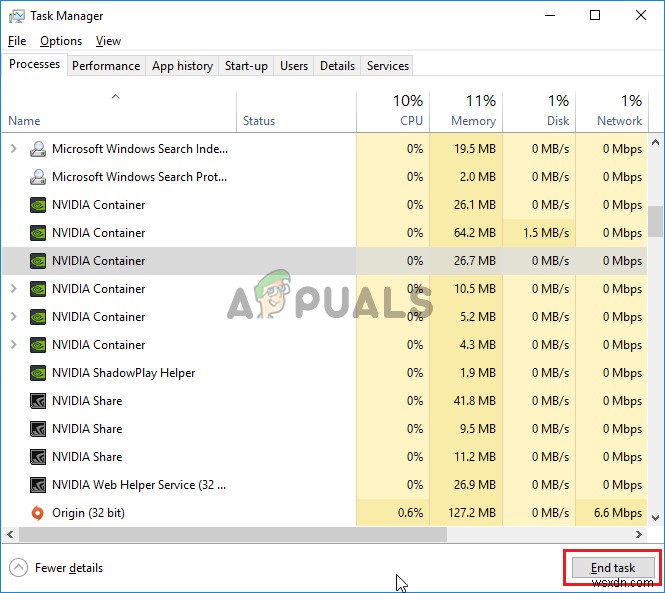Click the 1.9 MB memory value

(x=478, y=373)
